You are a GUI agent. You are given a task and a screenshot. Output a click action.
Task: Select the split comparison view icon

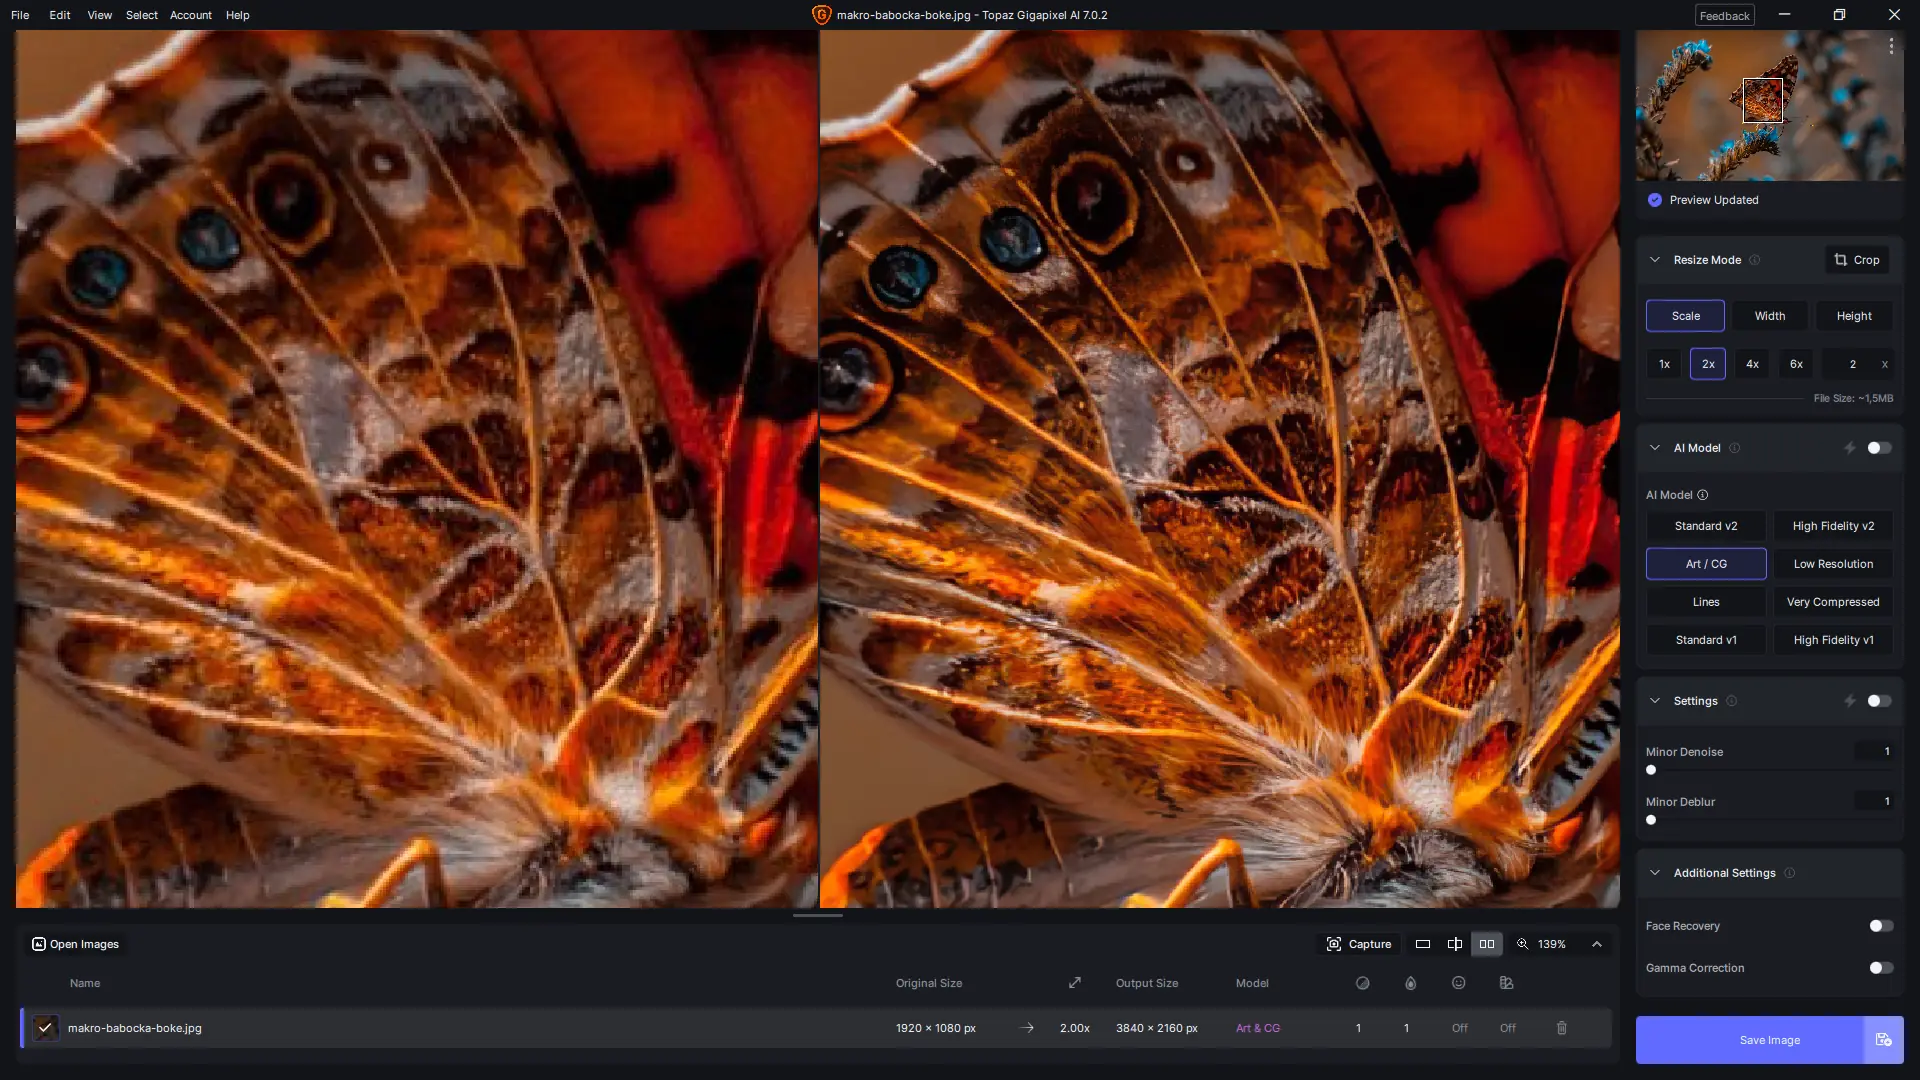1455,944
